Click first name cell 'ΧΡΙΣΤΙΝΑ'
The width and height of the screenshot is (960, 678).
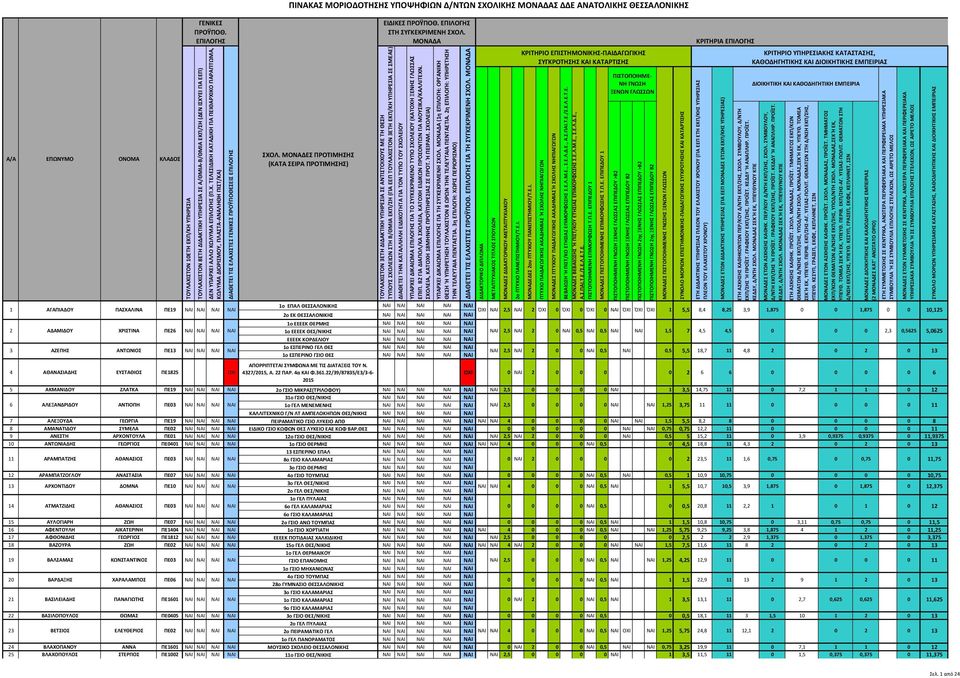[x=129, y=331]
